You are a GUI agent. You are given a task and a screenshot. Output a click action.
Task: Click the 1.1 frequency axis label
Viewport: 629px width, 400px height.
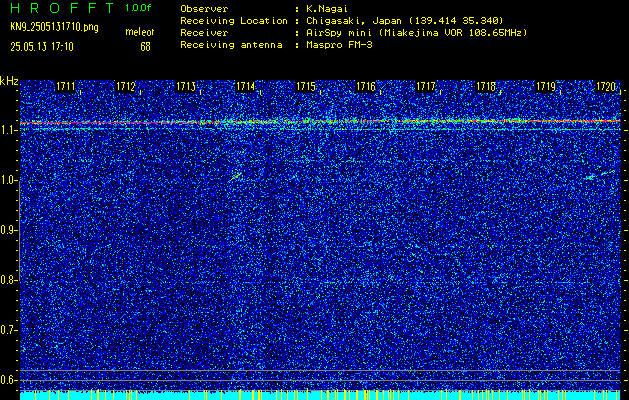coord(8,130)
